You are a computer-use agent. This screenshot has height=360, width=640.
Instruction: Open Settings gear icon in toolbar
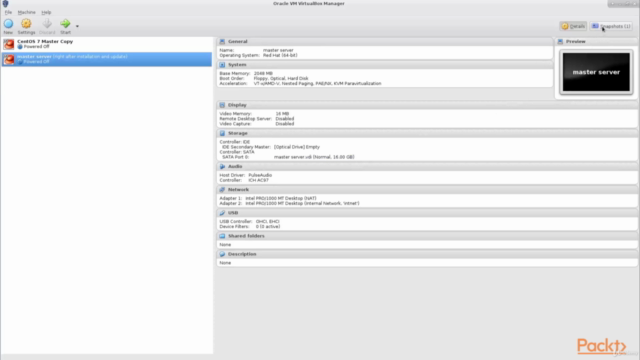pos(26,24)
